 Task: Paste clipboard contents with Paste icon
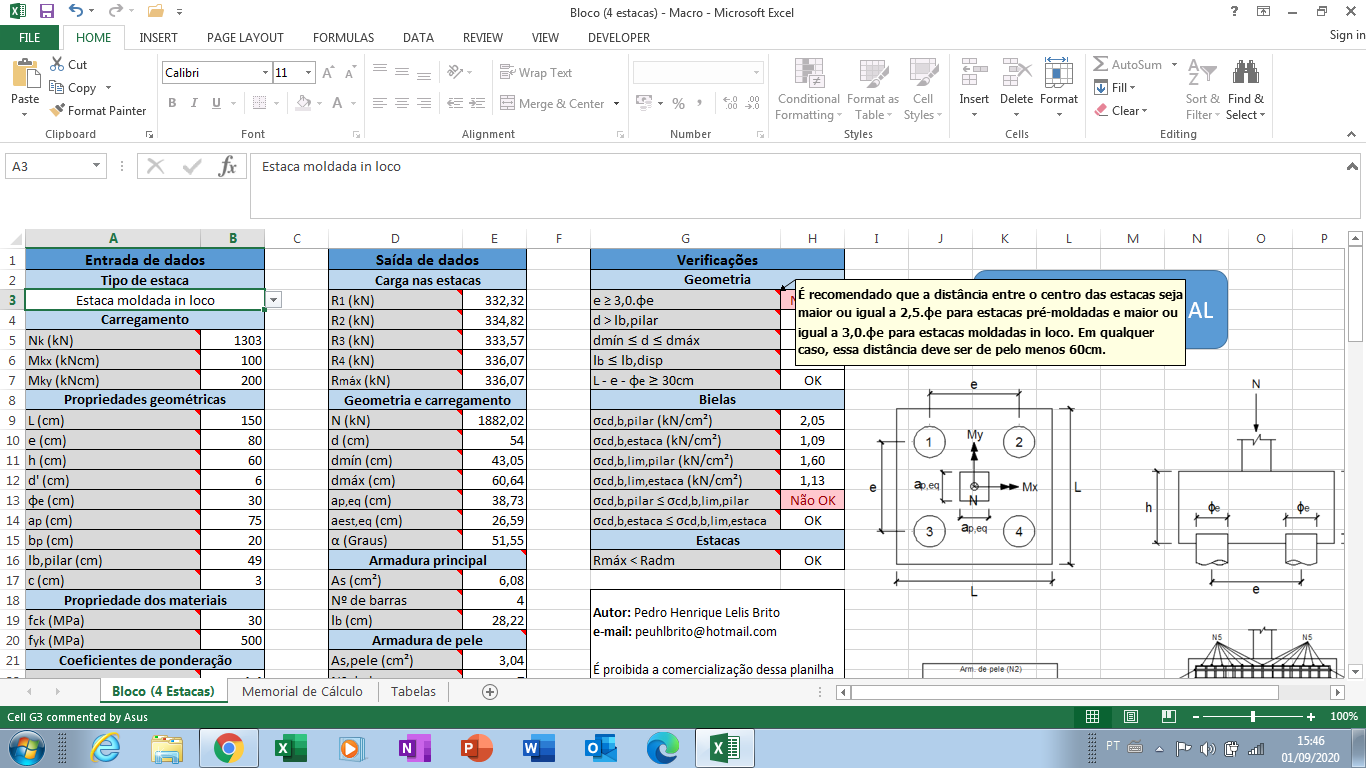click(x=25, y=74)
